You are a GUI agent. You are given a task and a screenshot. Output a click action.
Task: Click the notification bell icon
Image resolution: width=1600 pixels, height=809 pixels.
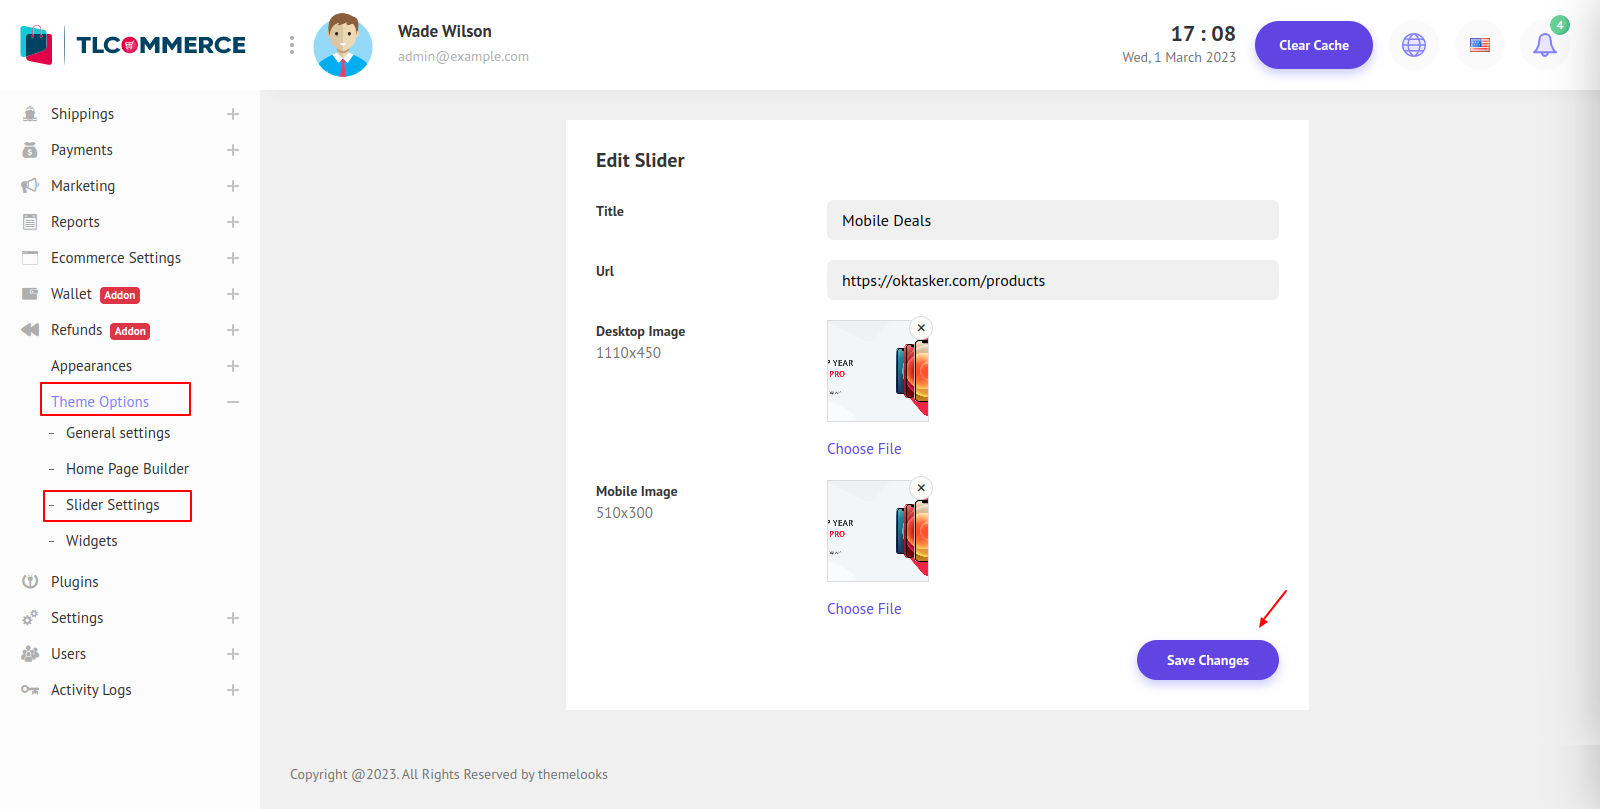(1544, 45)
